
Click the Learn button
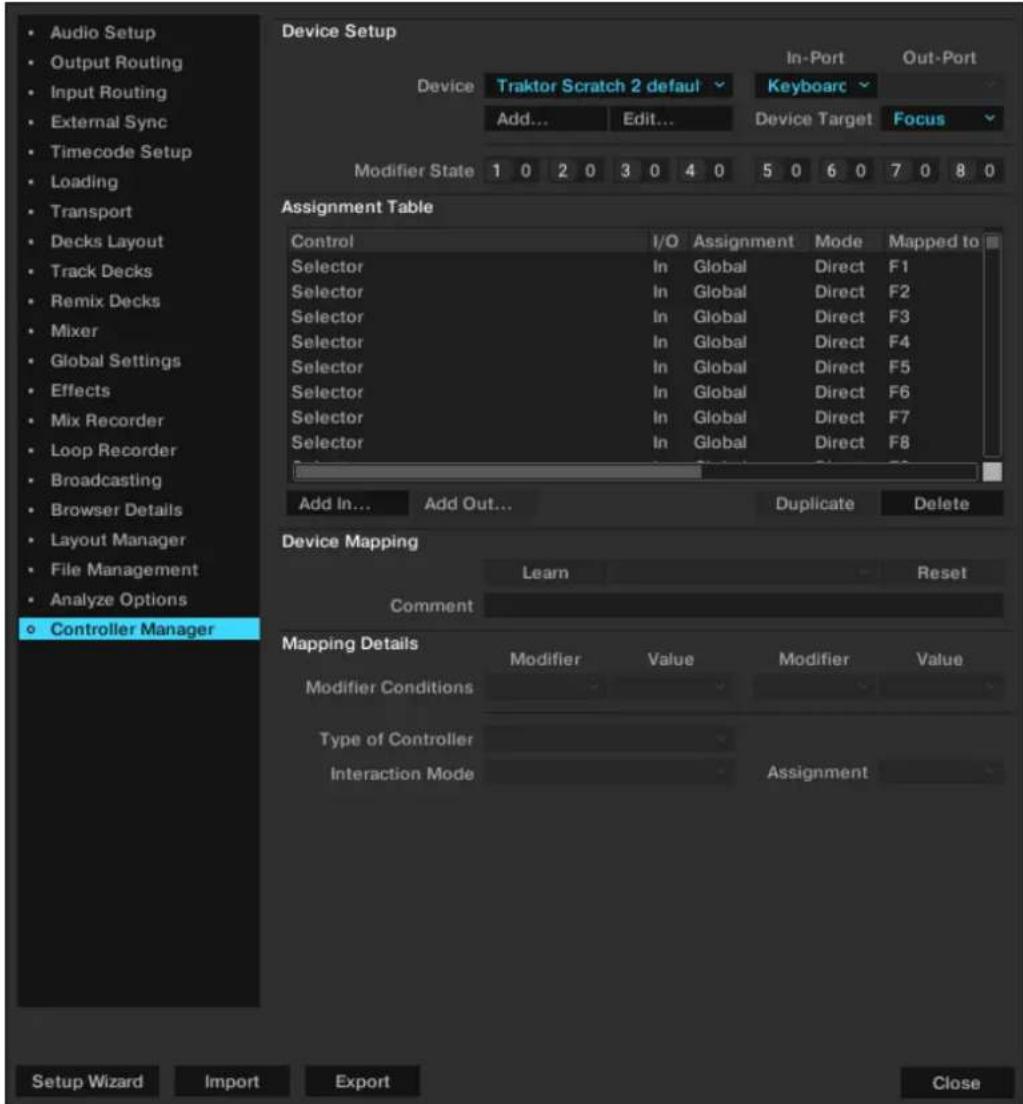[x=545, y=573]
